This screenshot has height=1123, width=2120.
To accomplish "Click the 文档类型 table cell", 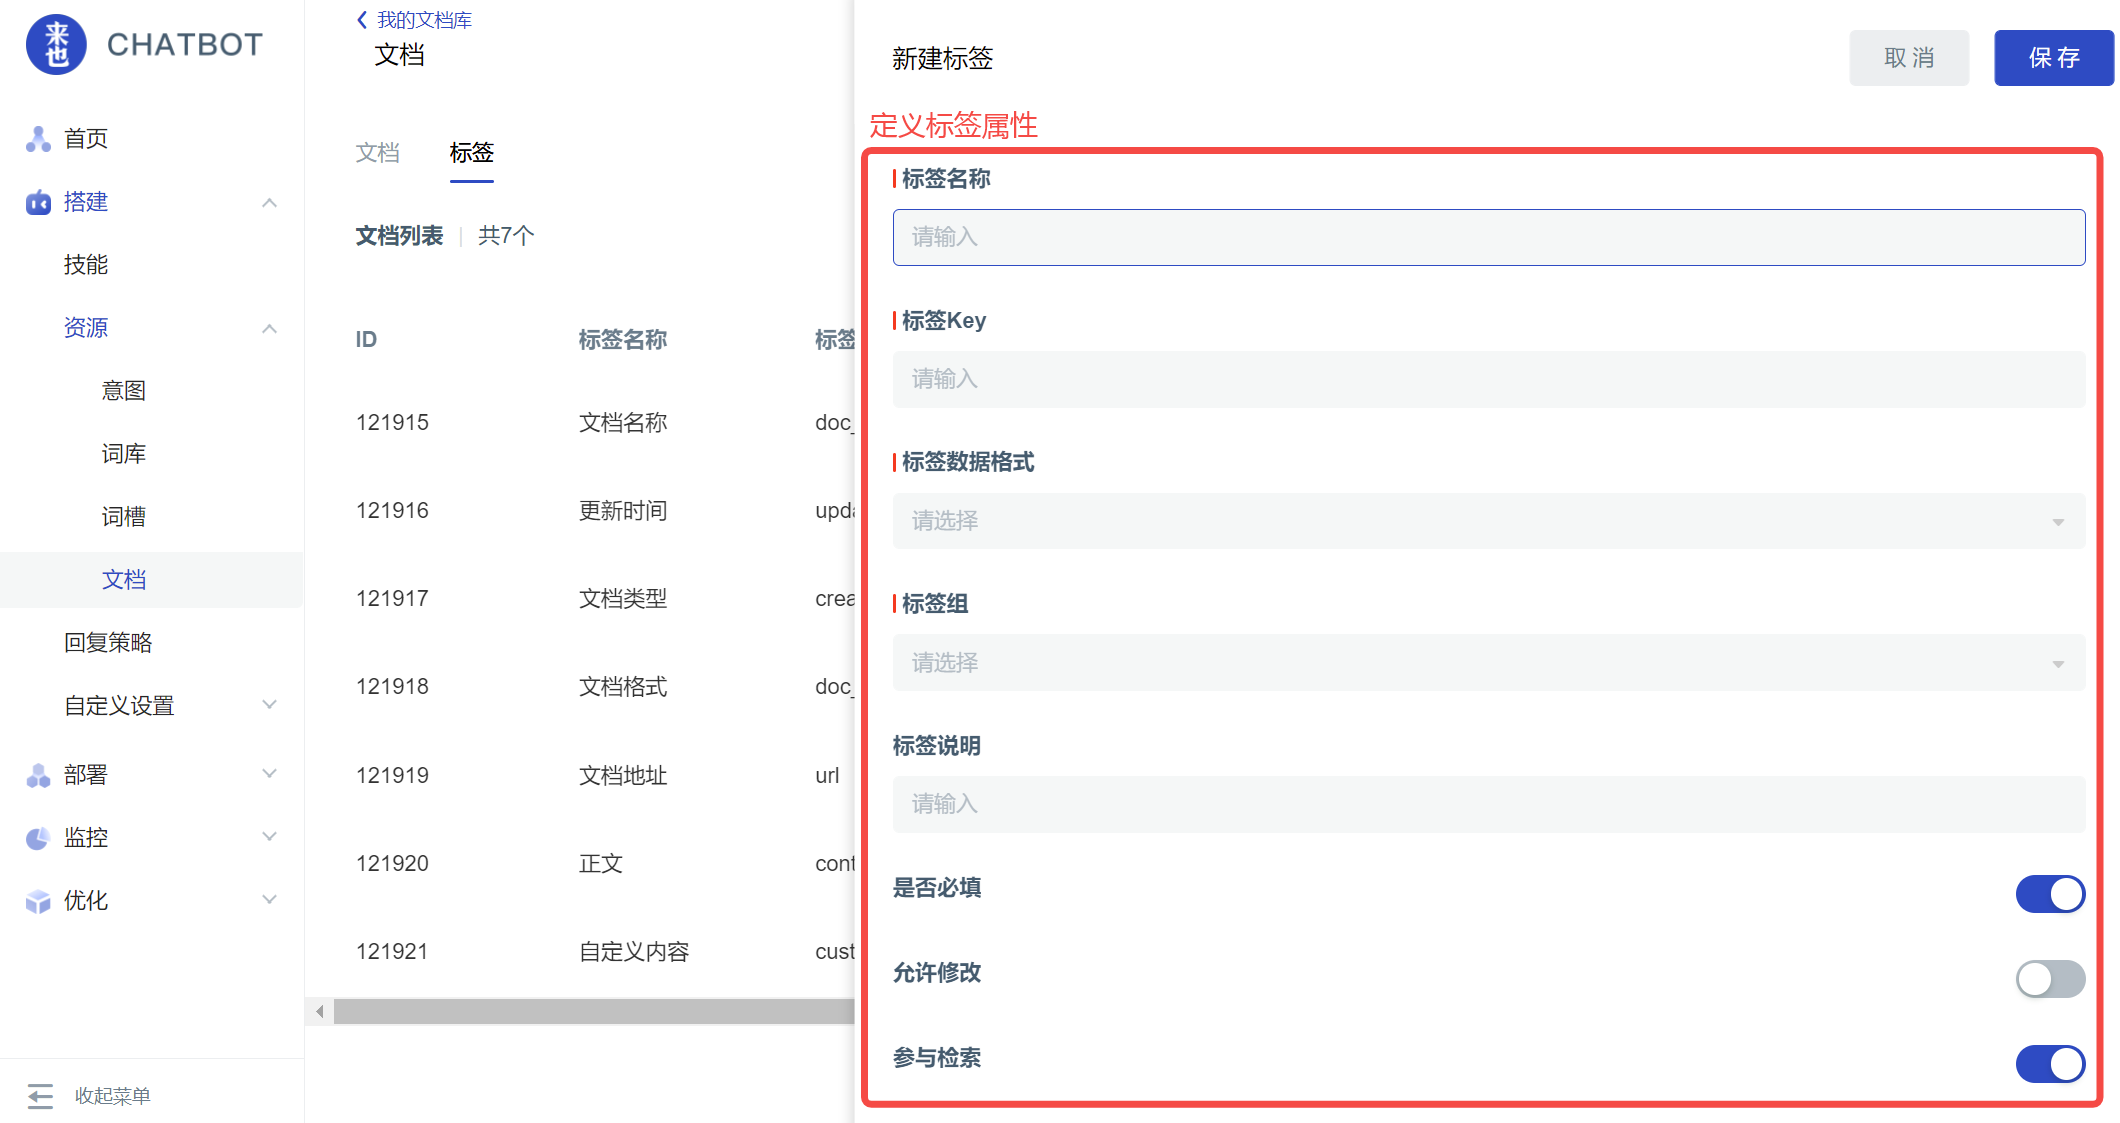I will 623,599.
